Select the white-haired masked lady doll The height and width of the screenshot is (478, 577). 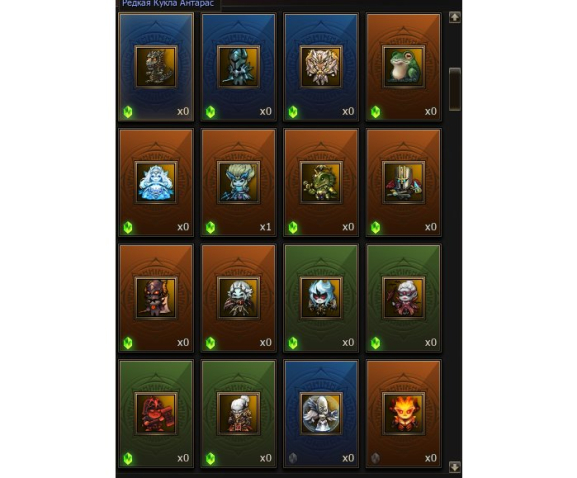pyautogui.click(x=404, y=298)
